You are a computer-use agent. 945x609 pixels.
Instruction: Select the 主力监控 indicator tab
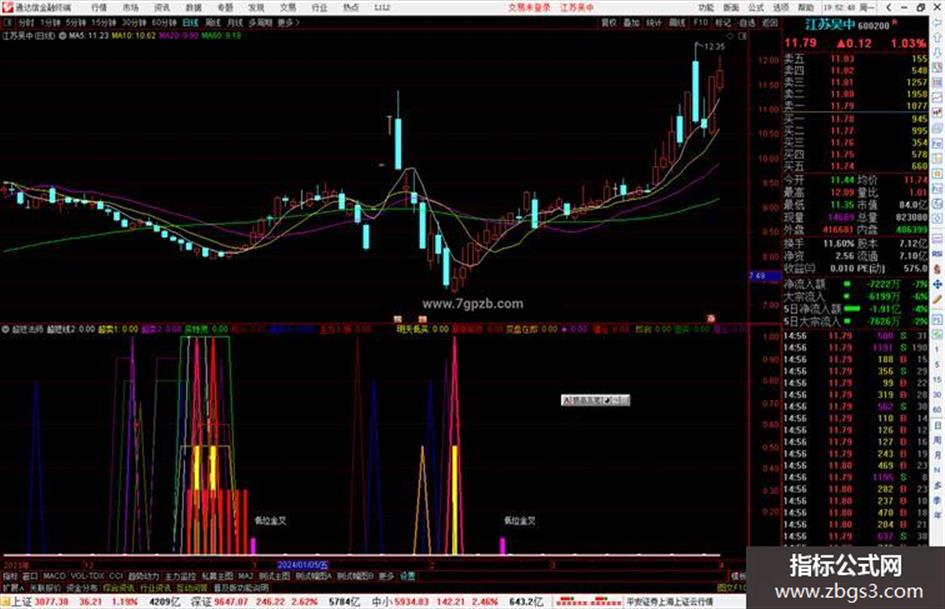[x=180, y=576]
